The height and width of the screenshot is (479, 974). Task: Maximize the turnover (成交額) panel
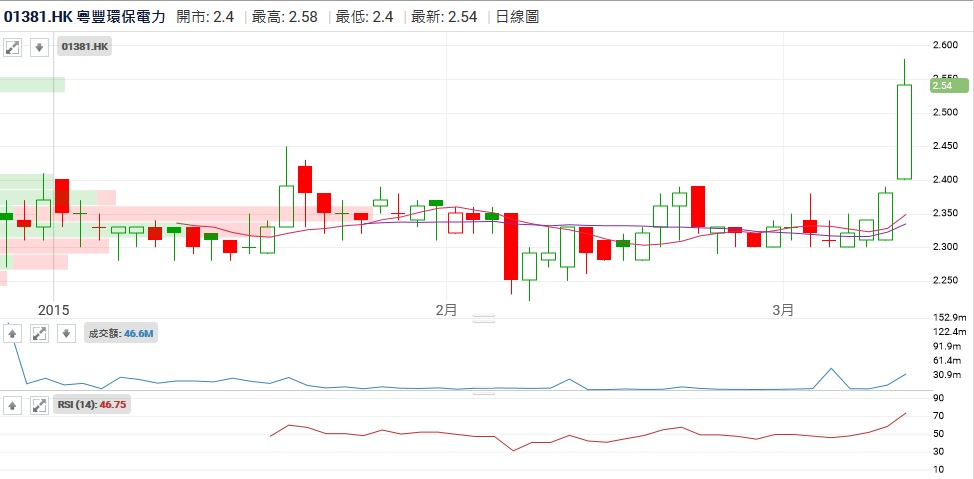[x=39, y=333]
